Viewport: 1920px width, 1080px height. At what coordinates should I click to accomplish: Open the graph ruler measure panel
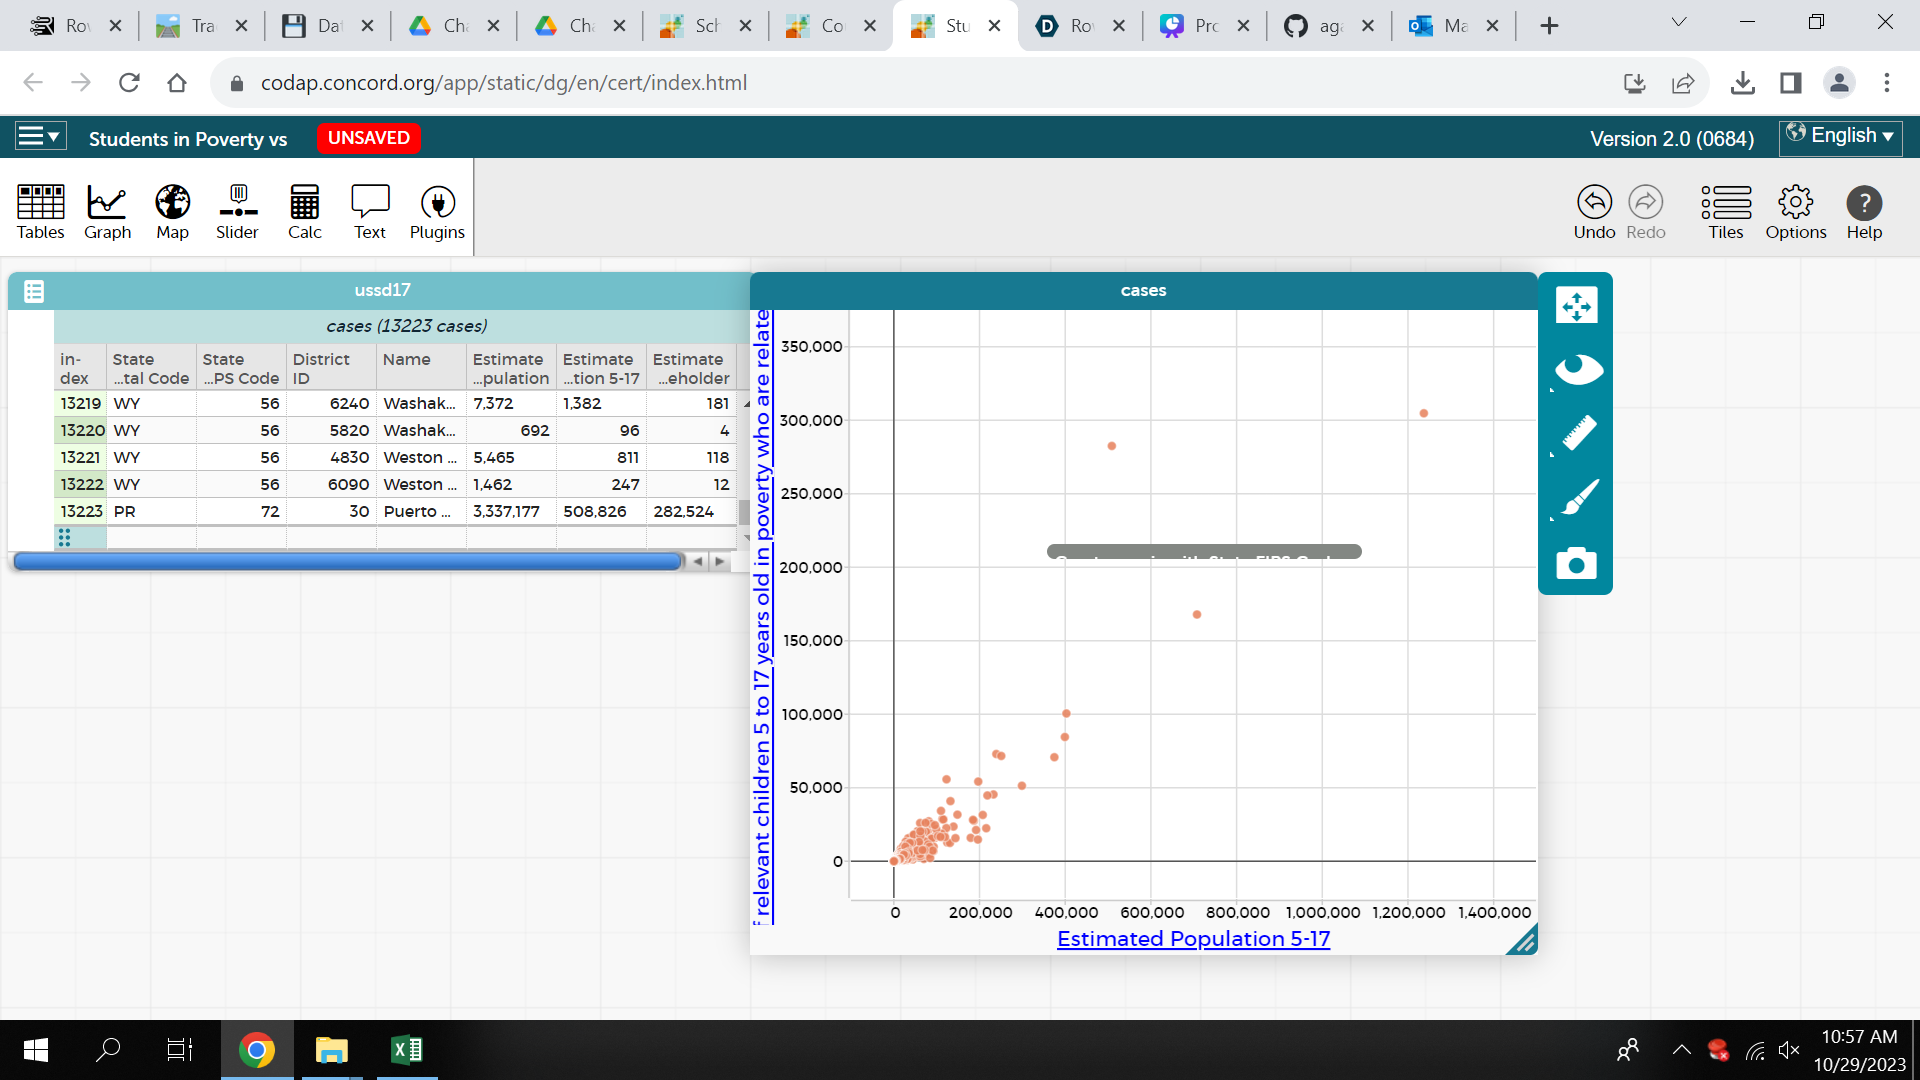point(1576,435)
